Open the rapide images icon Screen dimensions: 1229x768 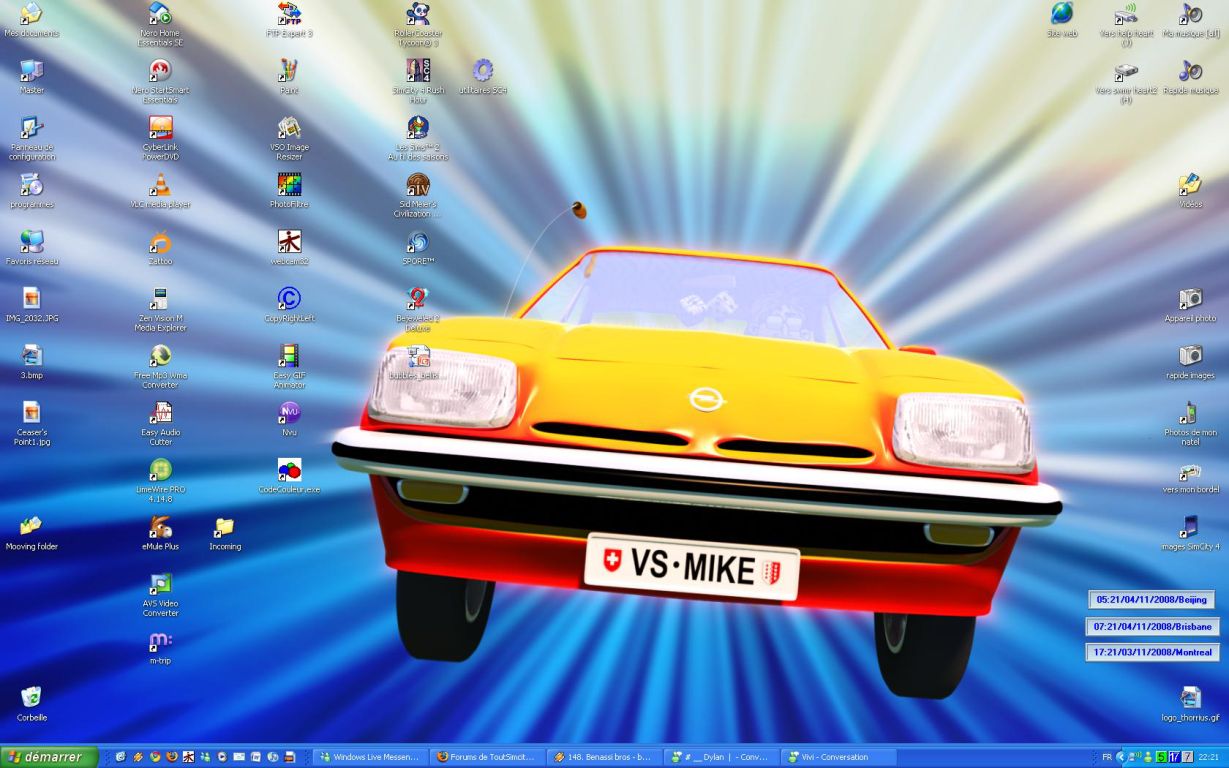click(1190, 356)
